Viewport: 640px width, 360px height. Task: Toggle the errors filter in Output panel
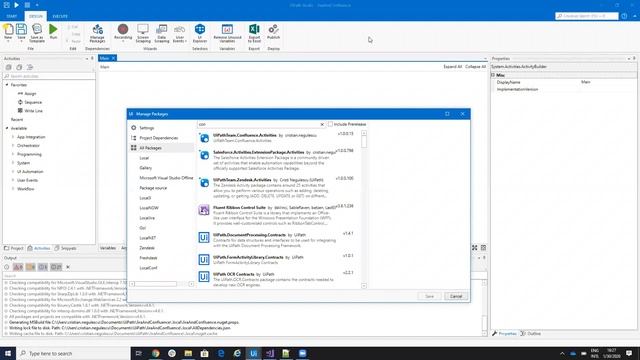click(18, 267)
